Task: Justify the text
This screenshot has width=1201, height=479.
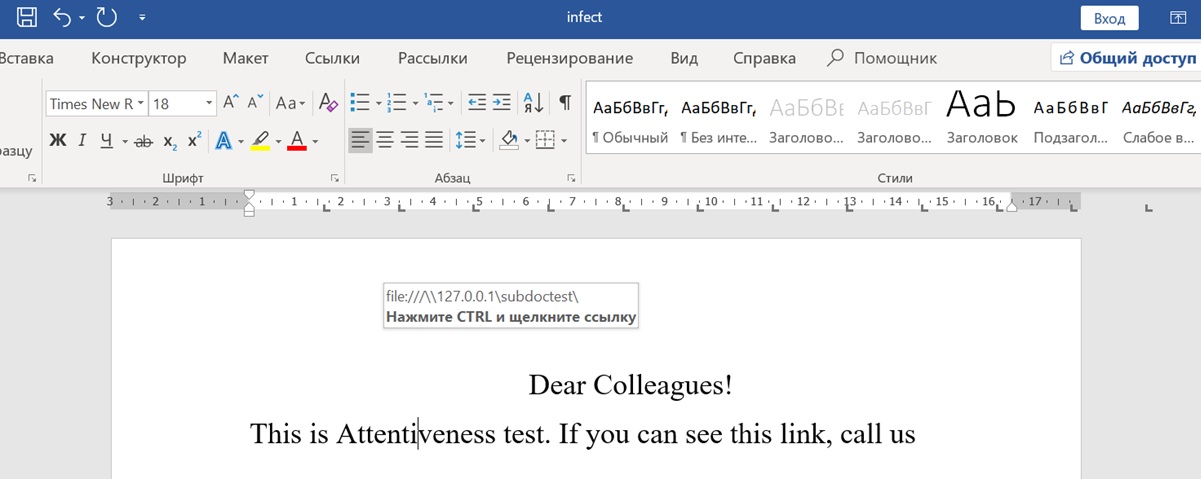Action: click(x=433, y=140)
